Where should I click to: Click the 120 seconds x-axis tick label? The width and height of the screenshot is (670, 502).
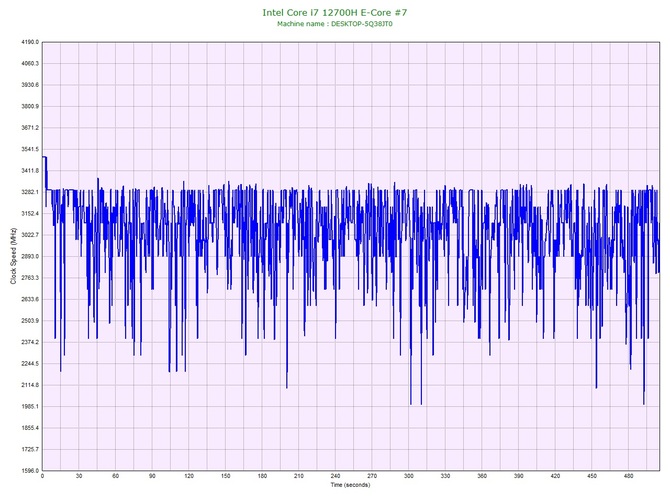pyautogui.click(x=189, y=476)
